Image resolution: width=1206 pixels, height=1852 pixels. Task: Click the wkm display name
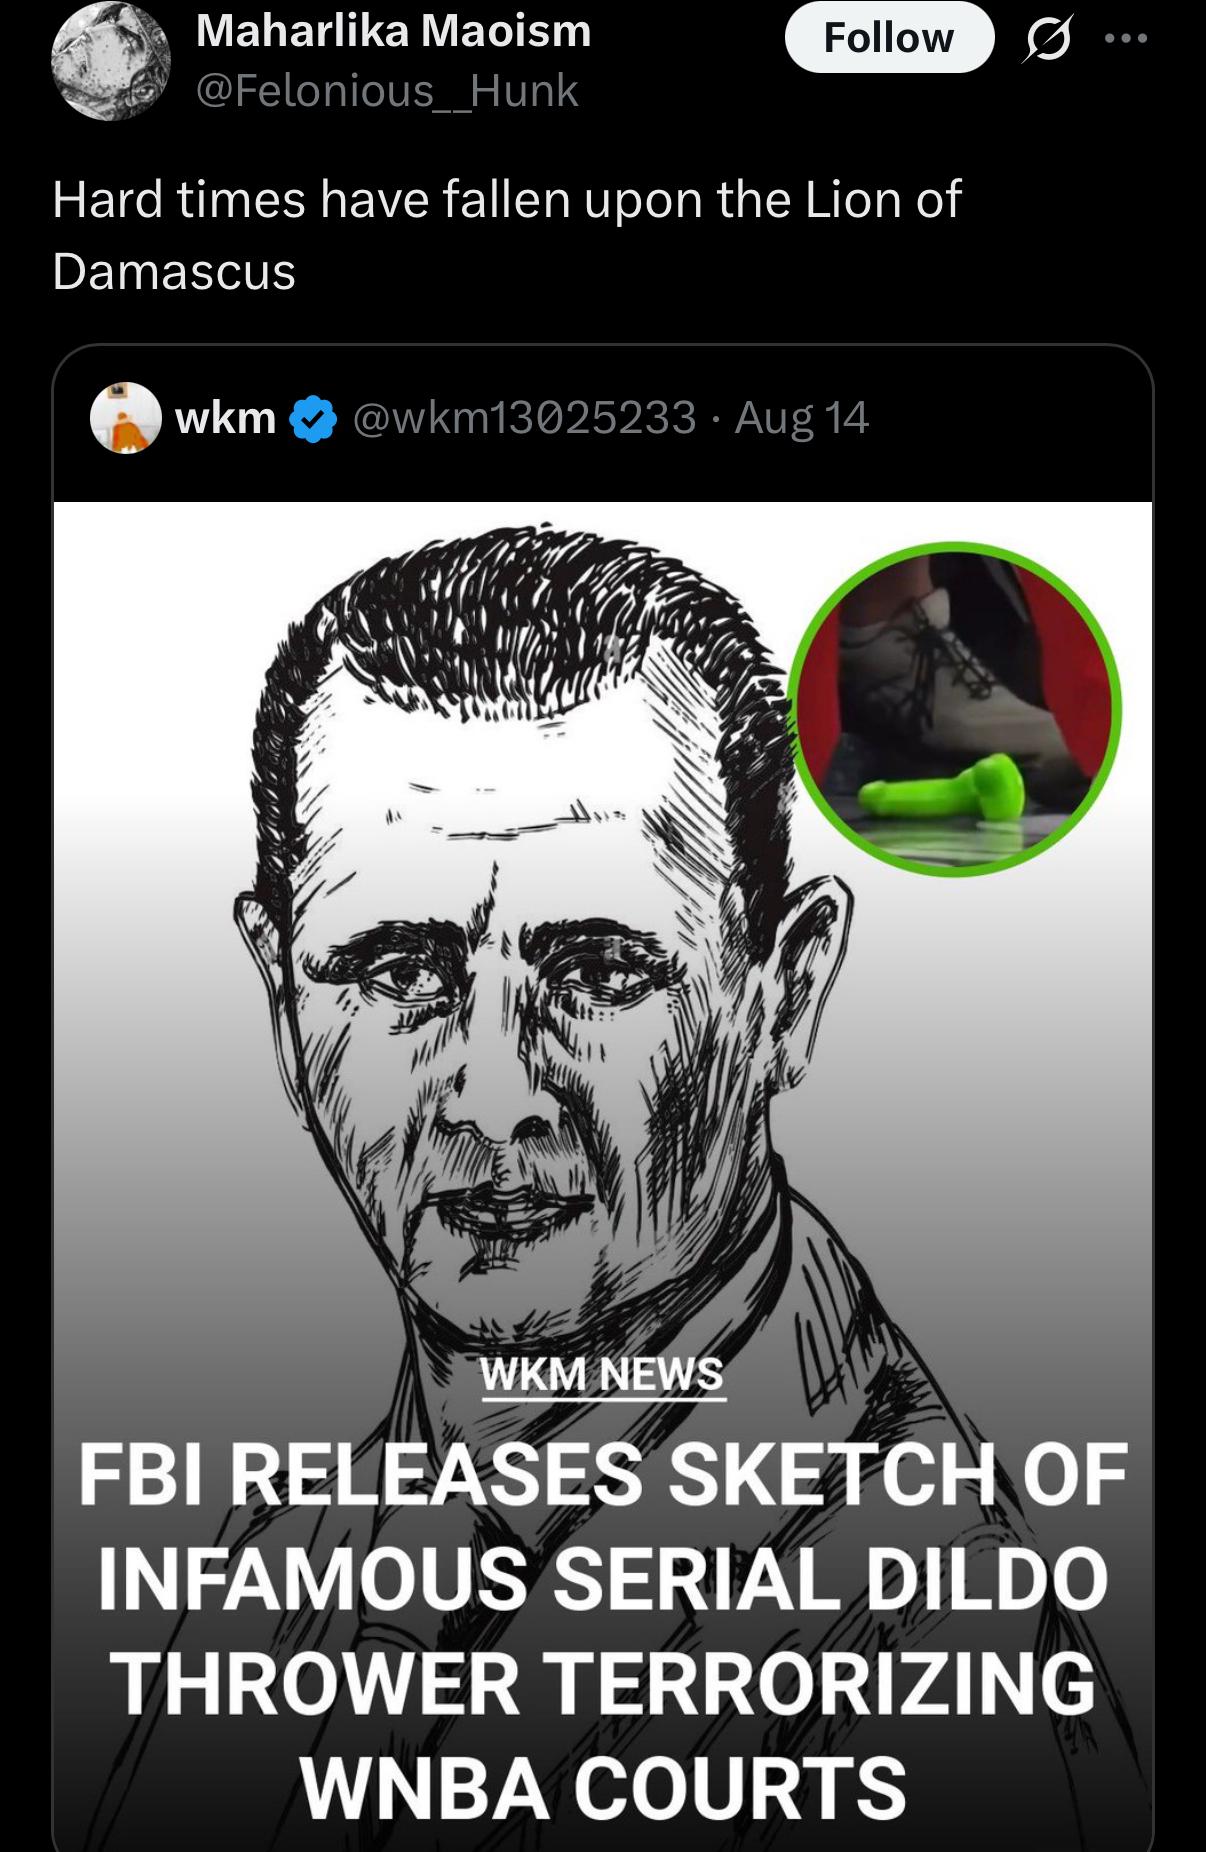pos(226,417)
